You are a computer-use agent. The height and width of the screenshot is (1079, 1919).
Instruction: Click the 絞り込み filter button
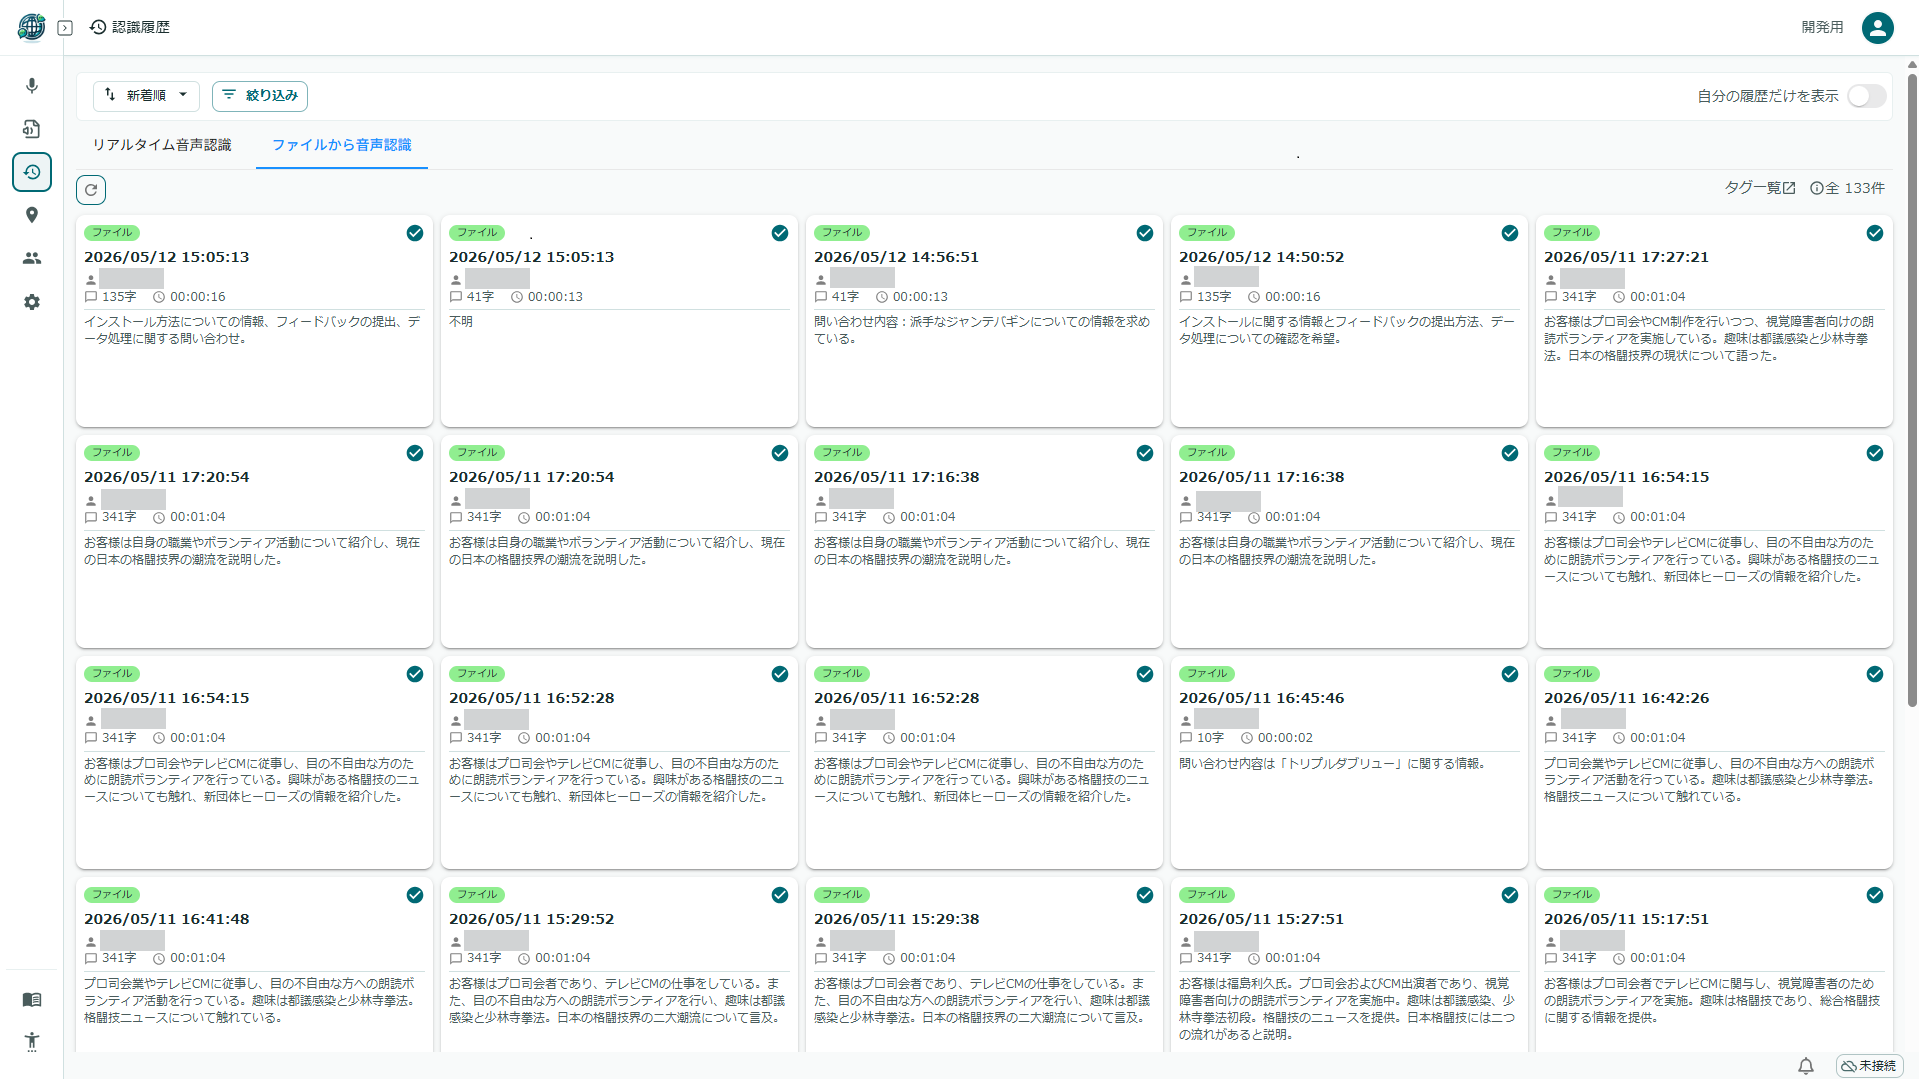point(260,96)
